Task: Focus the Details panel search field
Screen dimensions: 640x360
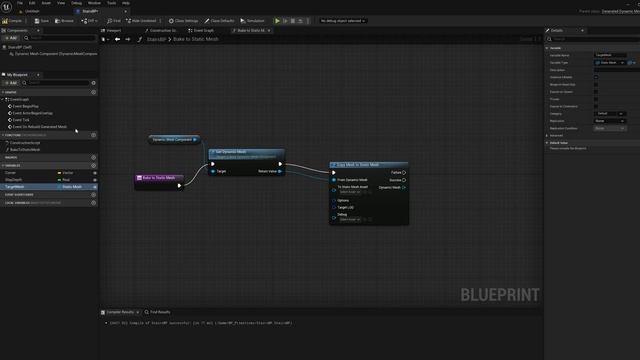Action: pos(593,39)
